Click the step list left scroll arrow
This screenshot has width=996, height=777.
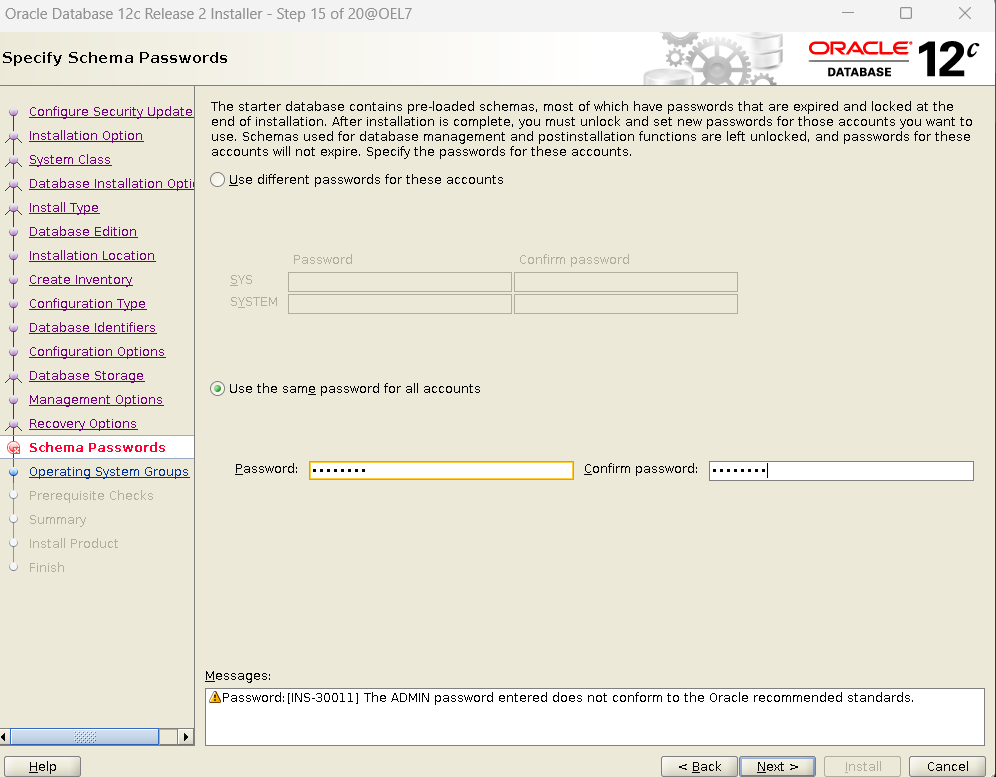pyautogui.click(x=4, y=737)
